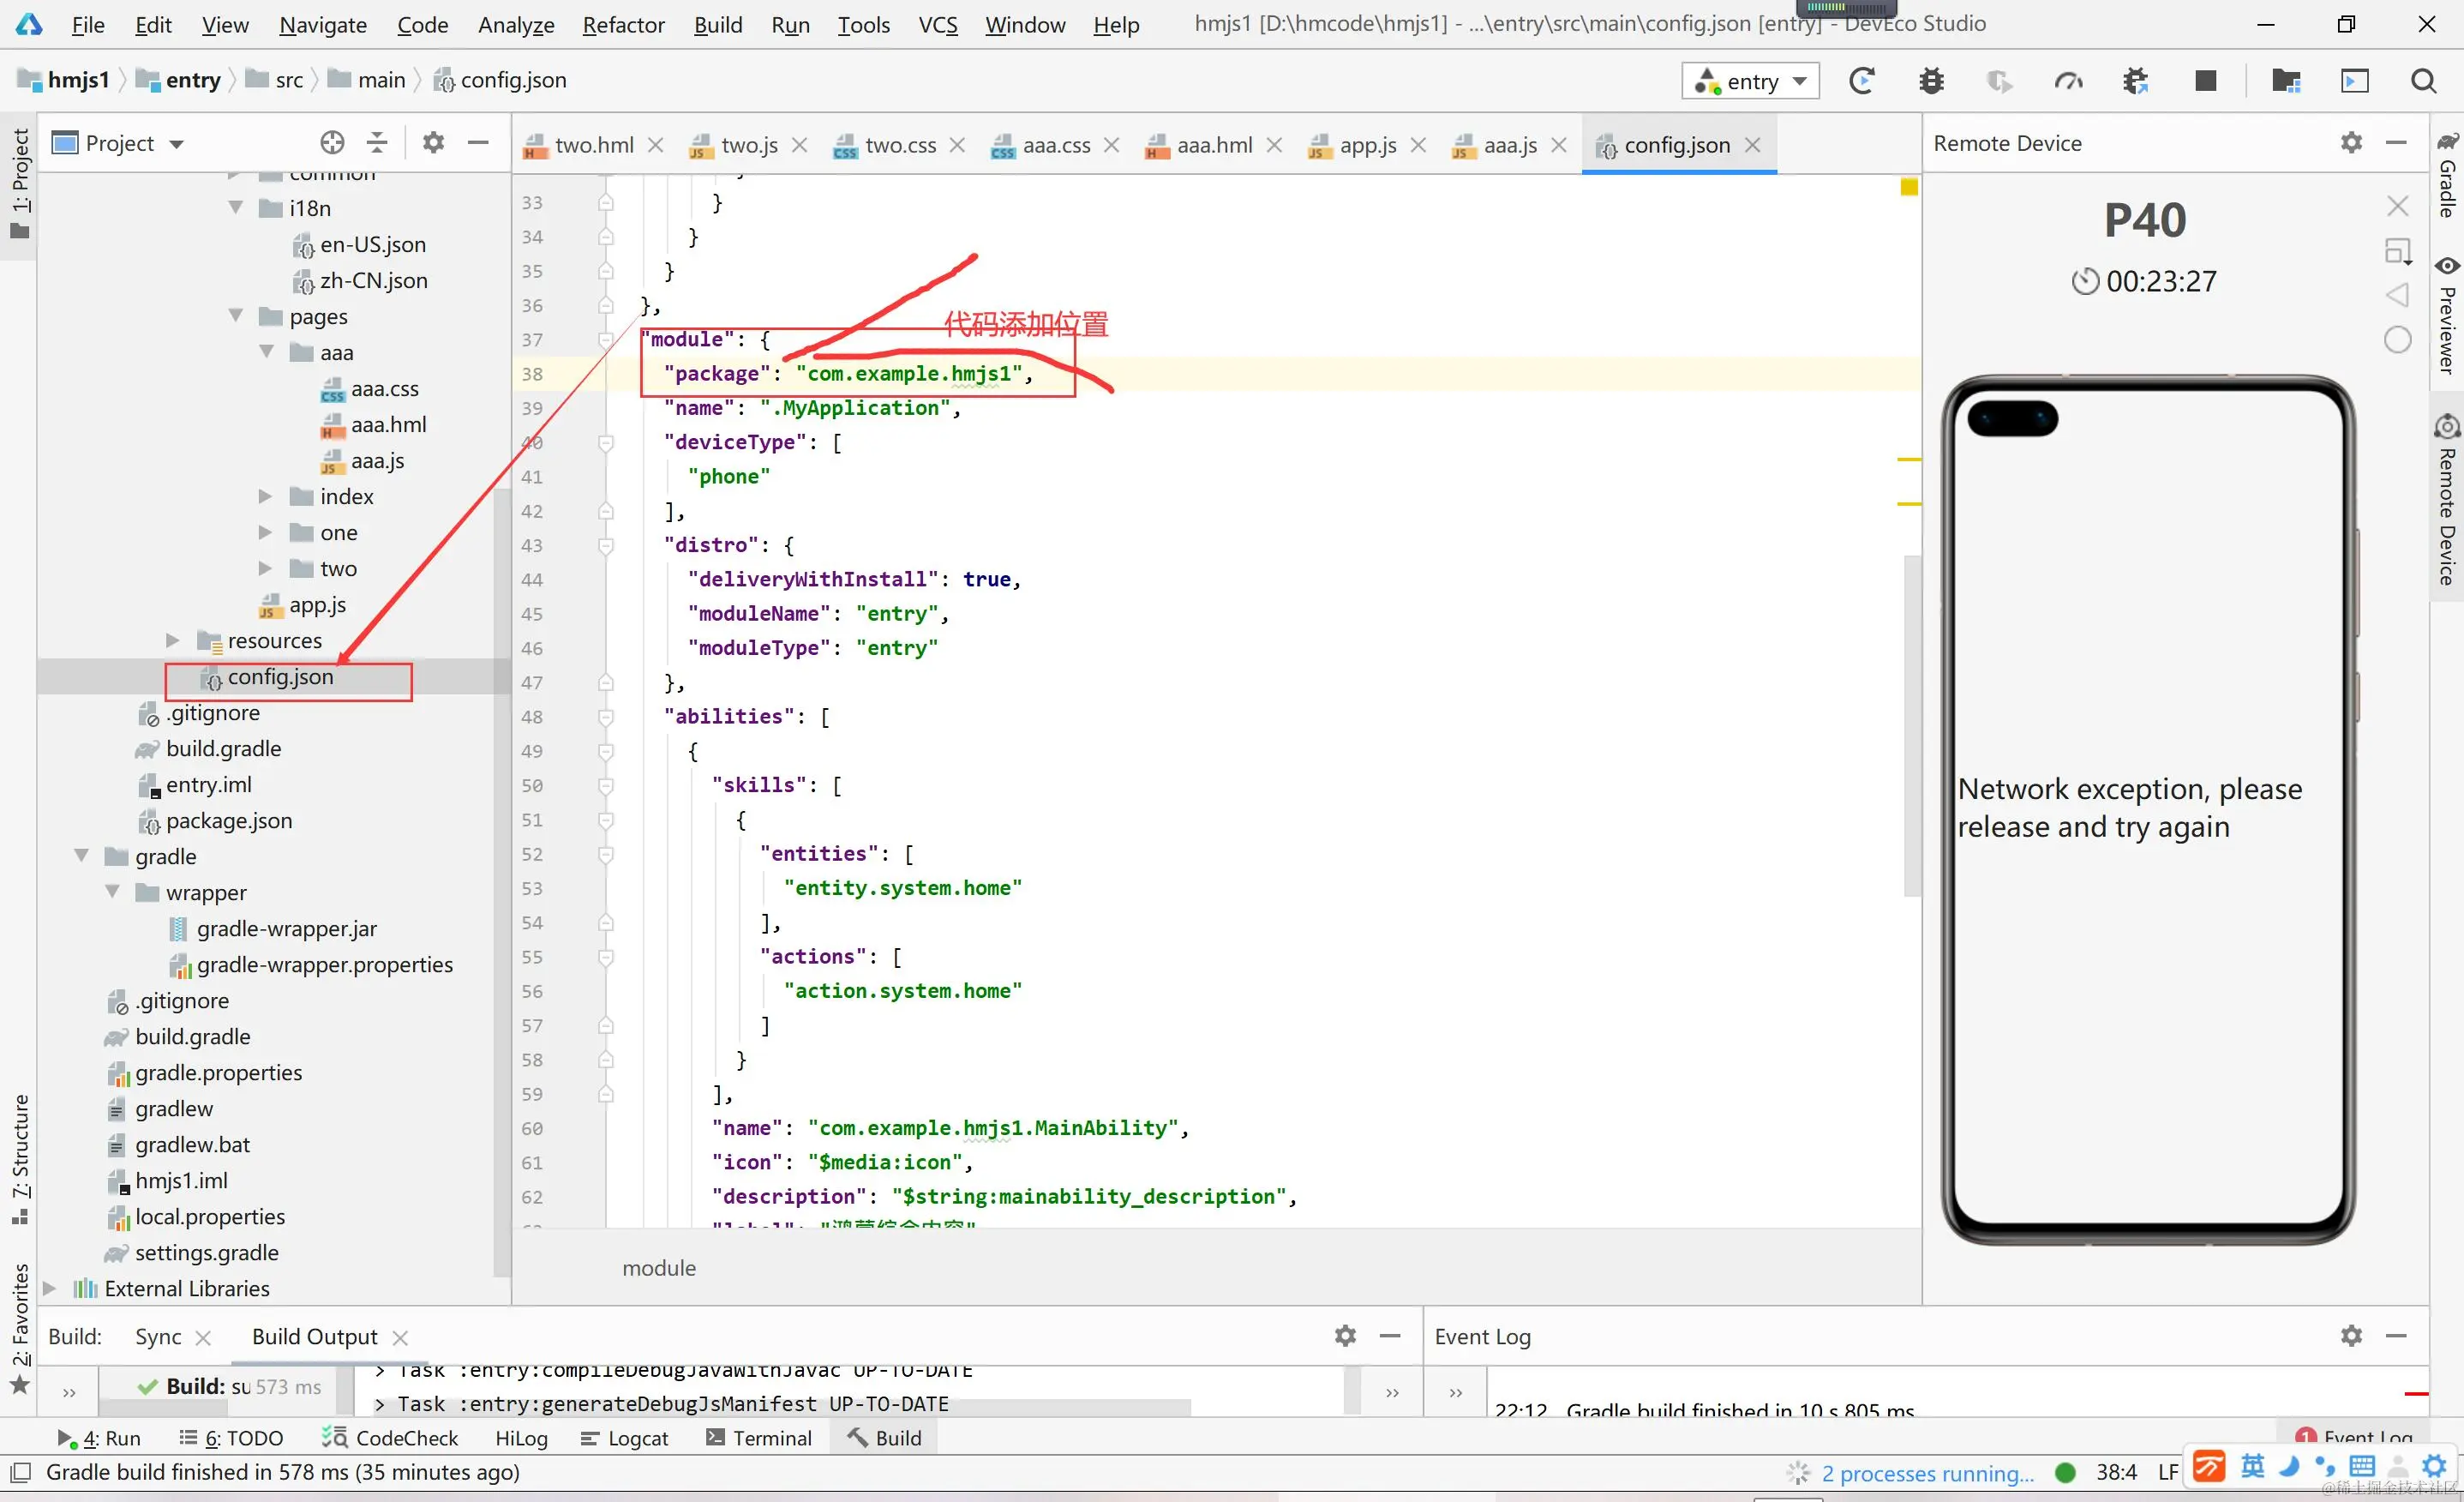Click the Stop square icon in toolbar
2464x1502 pixels.
coord(2205,81)
